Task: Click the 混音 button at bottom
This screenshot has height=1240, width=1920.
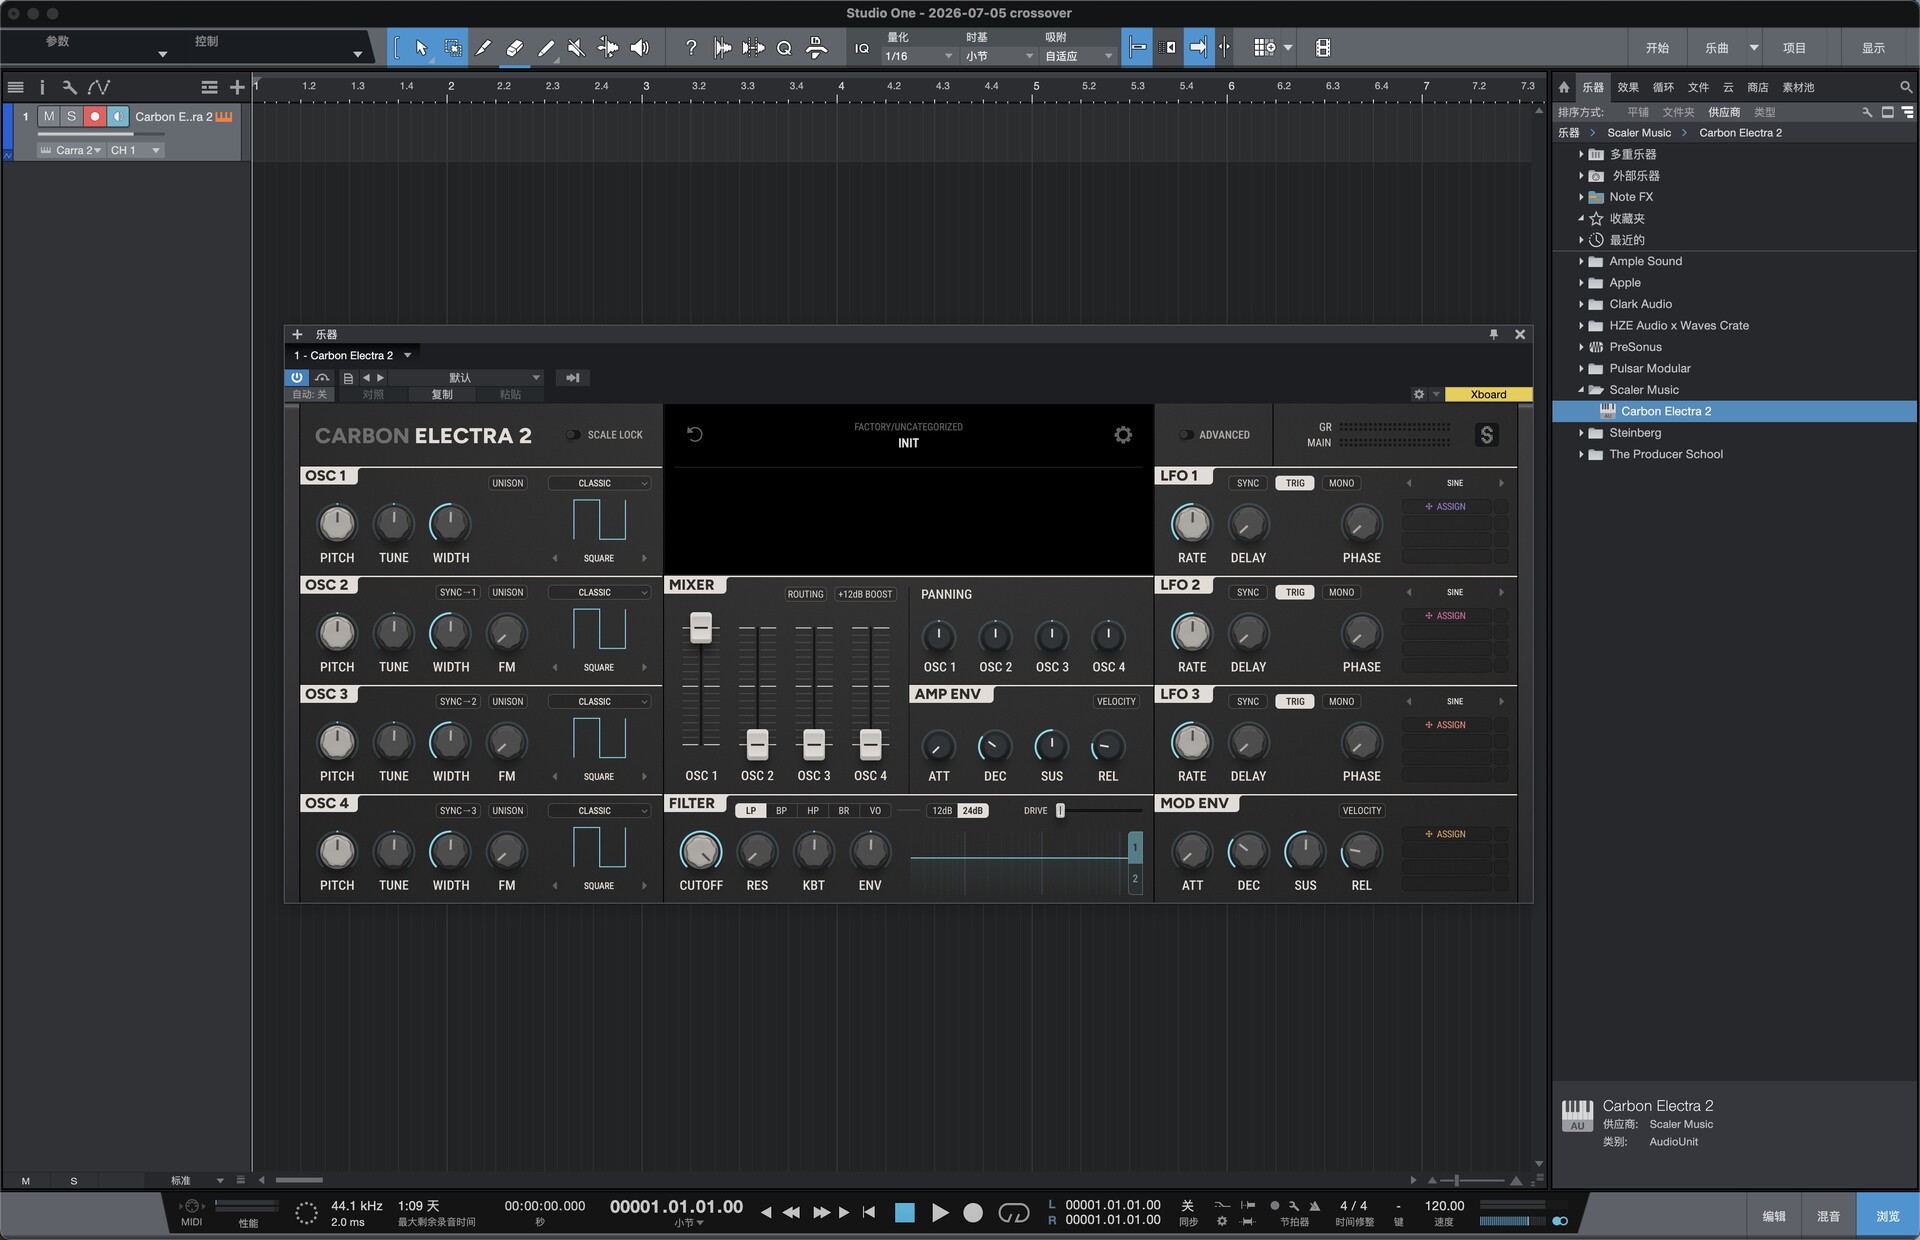Action: pyautogui.click(x=1828, y=1216)
